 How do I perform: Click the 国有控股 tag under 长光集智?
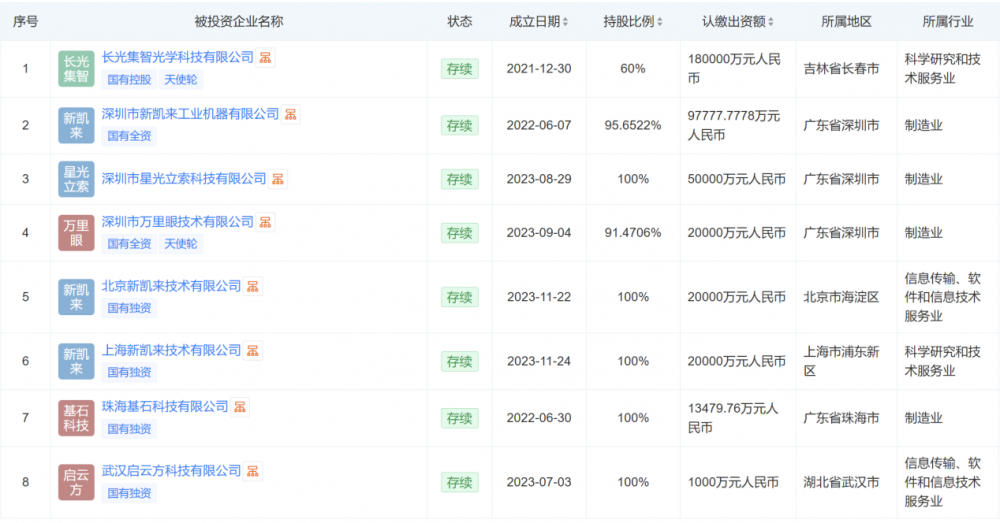click(129, 79)
